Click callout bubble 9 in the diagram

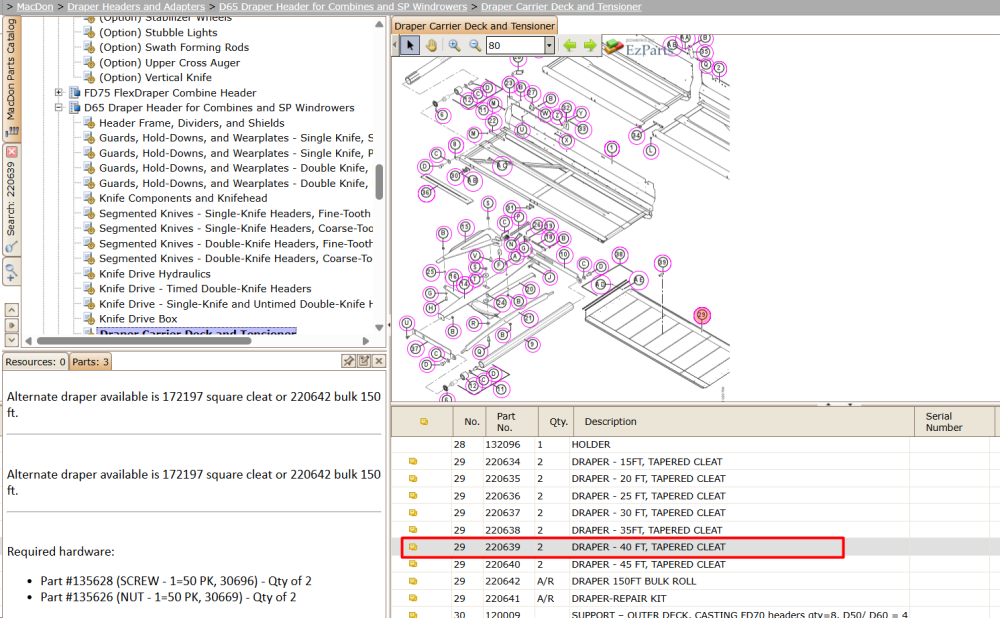coord(533,344)
